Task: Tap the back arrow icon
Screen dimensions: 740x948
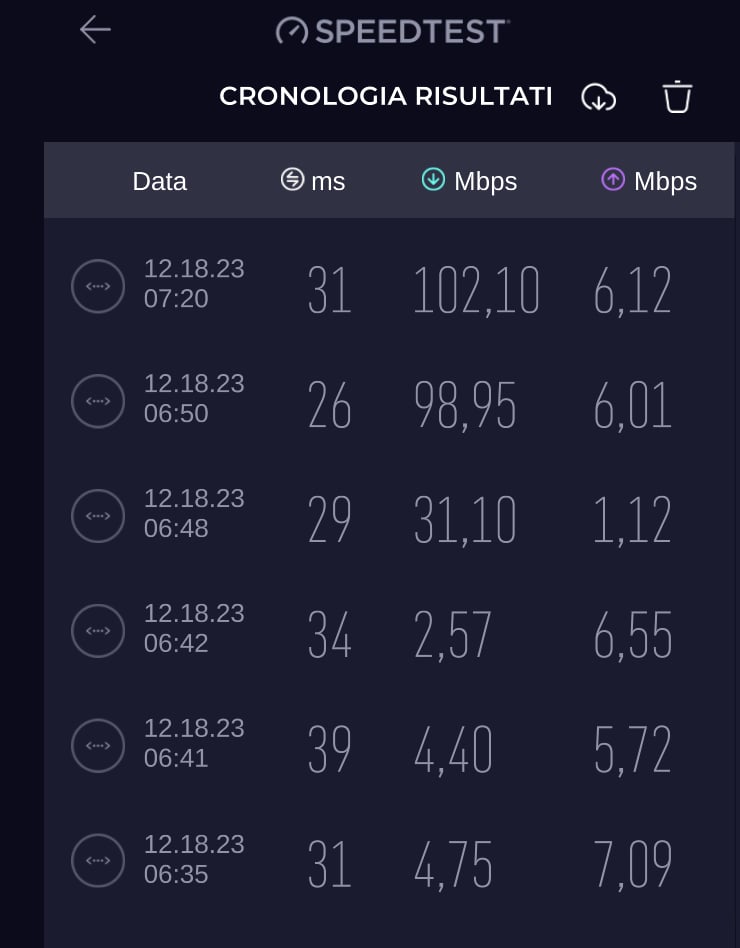Action: click(x=95, y=30)
